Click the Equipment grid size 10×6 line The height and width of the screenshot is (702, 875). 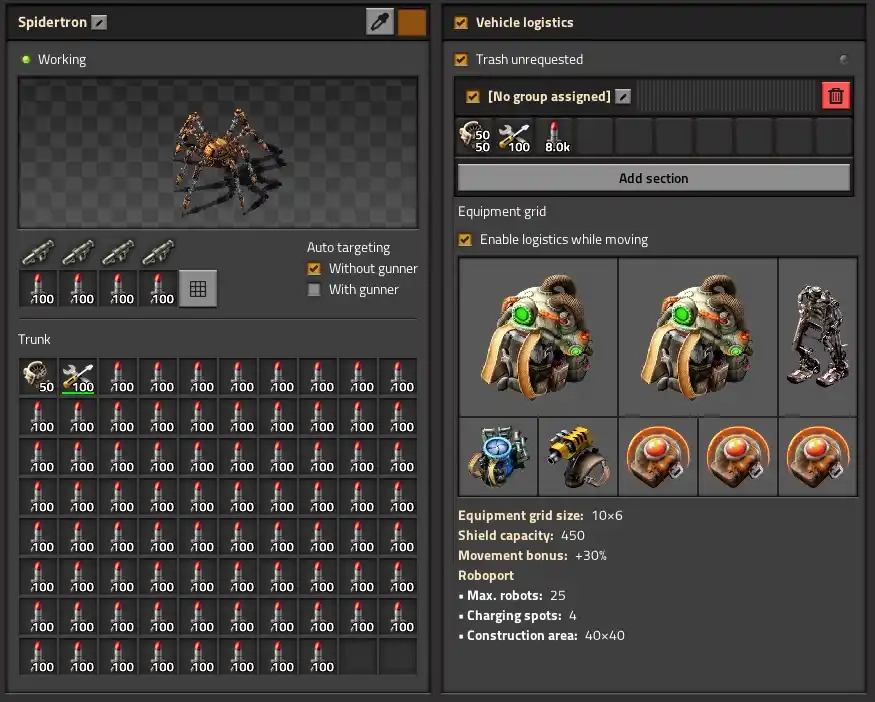point(540,515)
